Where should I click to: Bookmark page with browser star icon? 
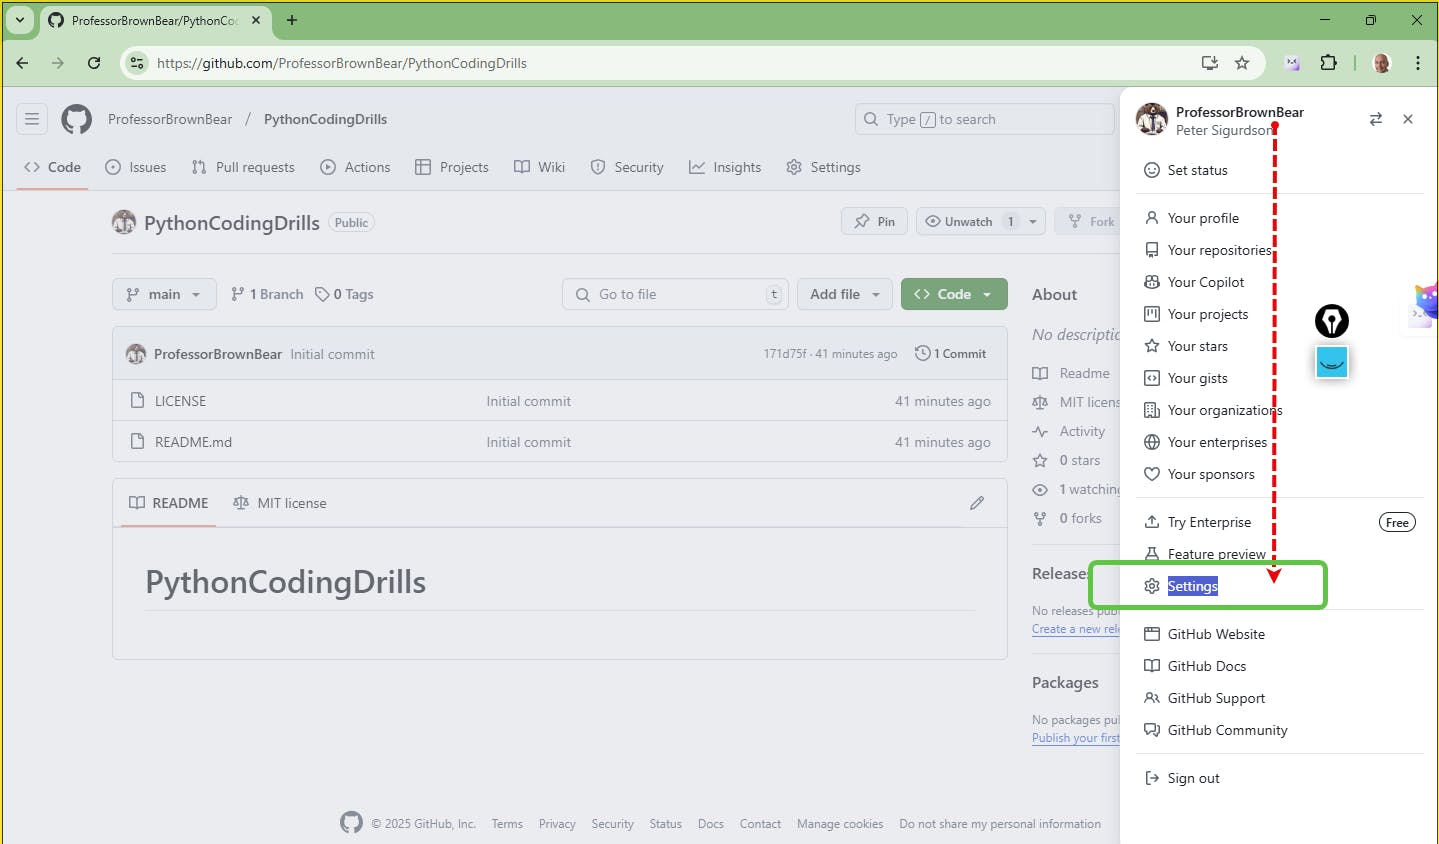coord(1242,63)
